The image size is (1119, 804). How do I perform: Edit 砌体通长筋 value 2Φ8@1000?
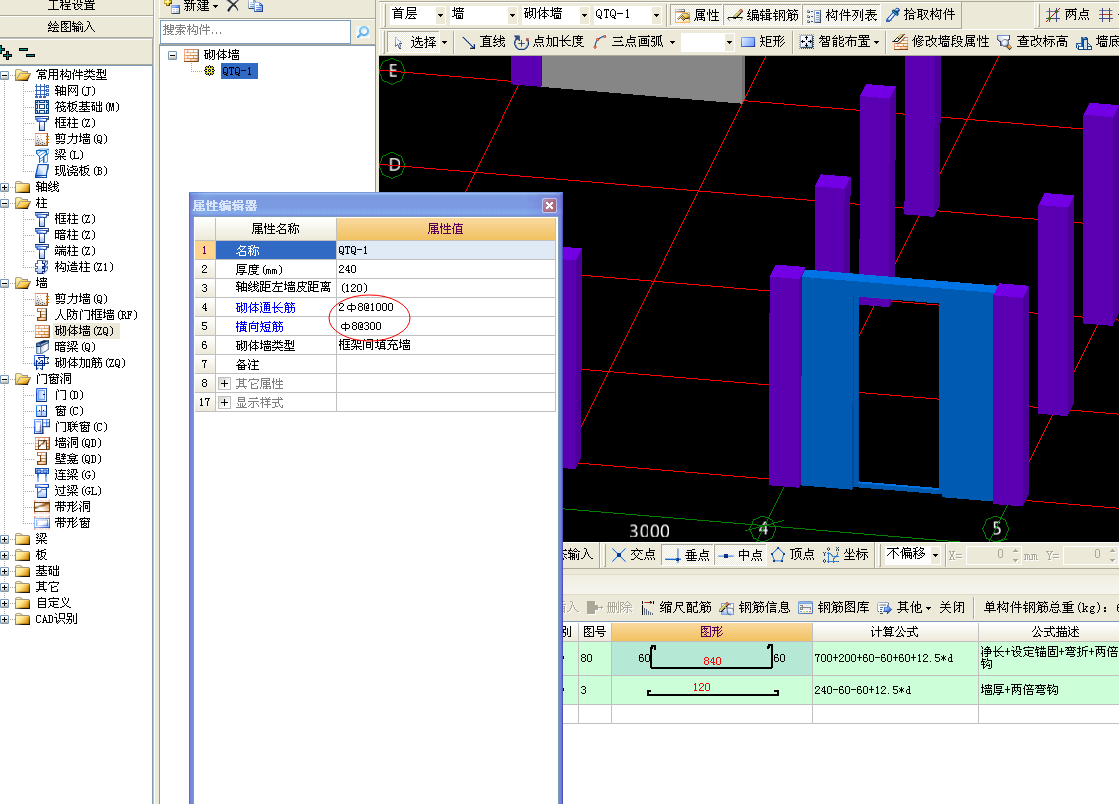pyautogui.click(x=445, y=307)
